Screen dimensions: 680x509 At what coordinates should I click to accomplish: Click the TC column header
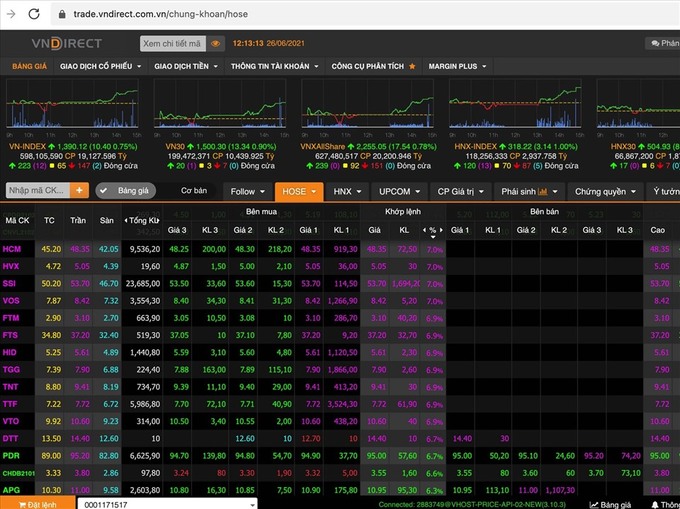pos(49,221)
